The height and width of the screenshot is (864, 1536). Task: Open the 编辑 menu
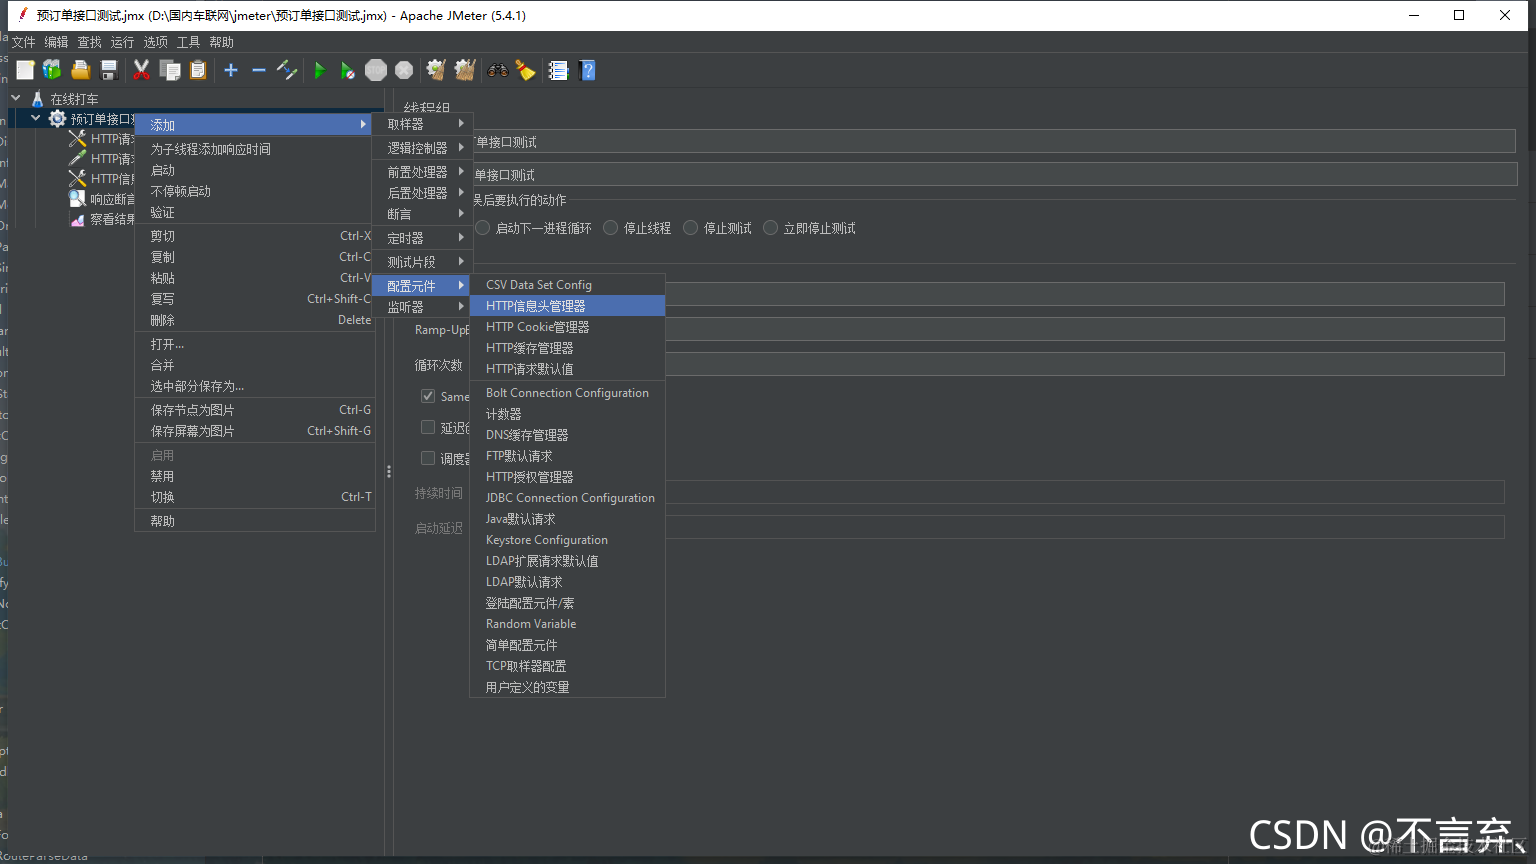(56, 42)
